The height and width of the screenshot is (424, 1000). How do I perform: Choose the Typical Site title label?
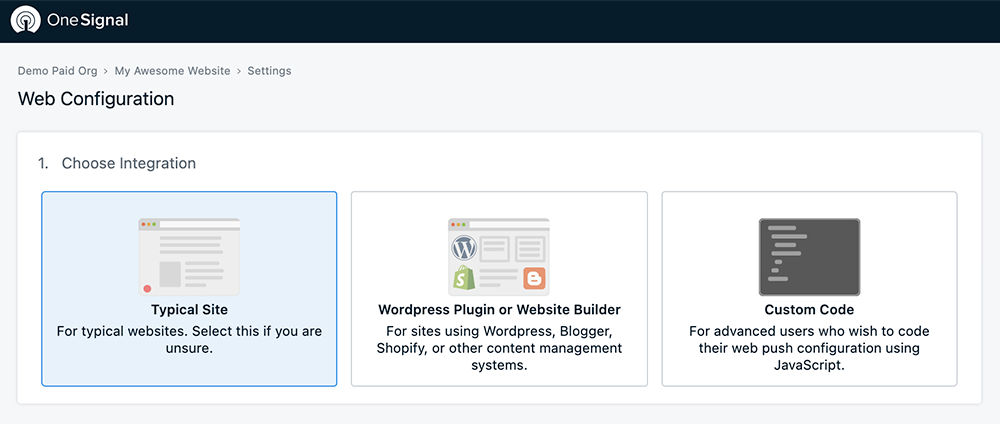tap(189, 310)
